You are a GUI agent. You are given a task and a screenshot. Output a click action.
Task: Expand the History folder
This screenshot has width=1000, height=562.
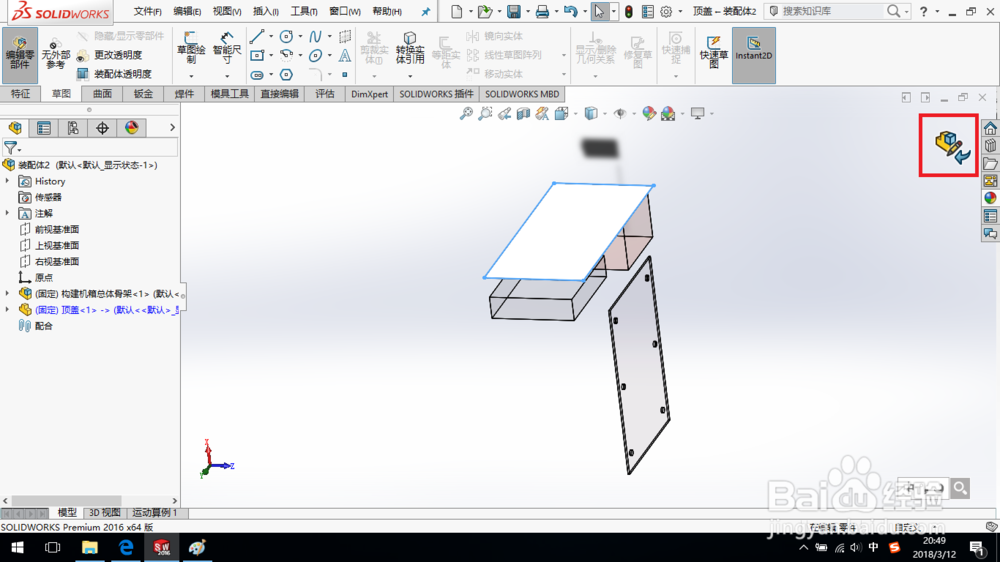8,181
